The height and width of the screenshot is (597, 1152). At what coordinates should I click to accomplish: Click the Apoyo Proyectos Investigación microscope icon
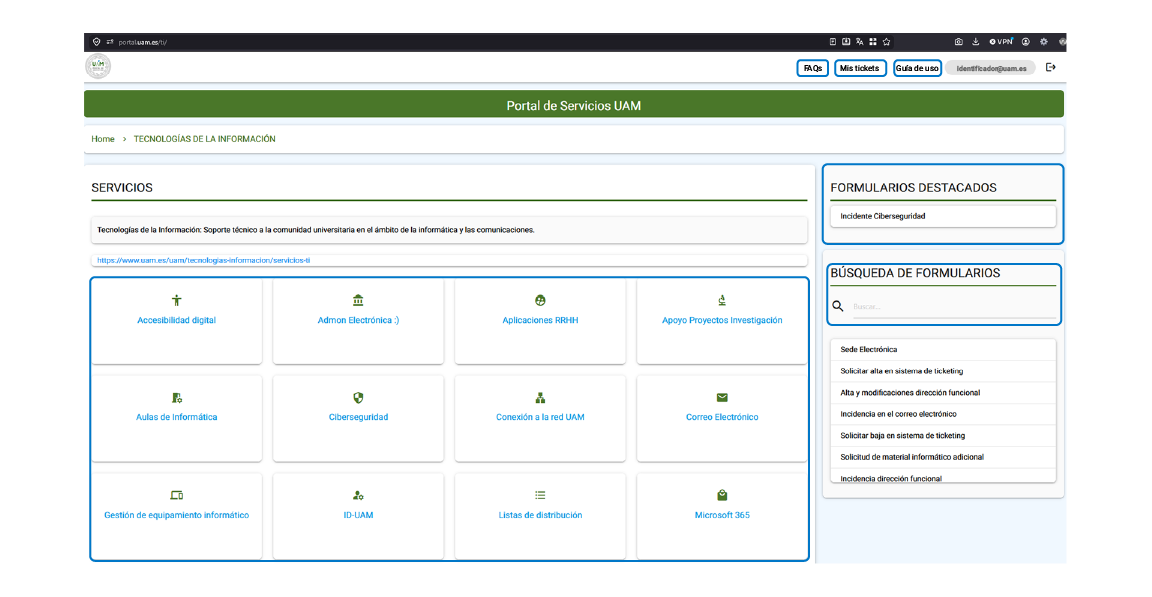(722, 300)
